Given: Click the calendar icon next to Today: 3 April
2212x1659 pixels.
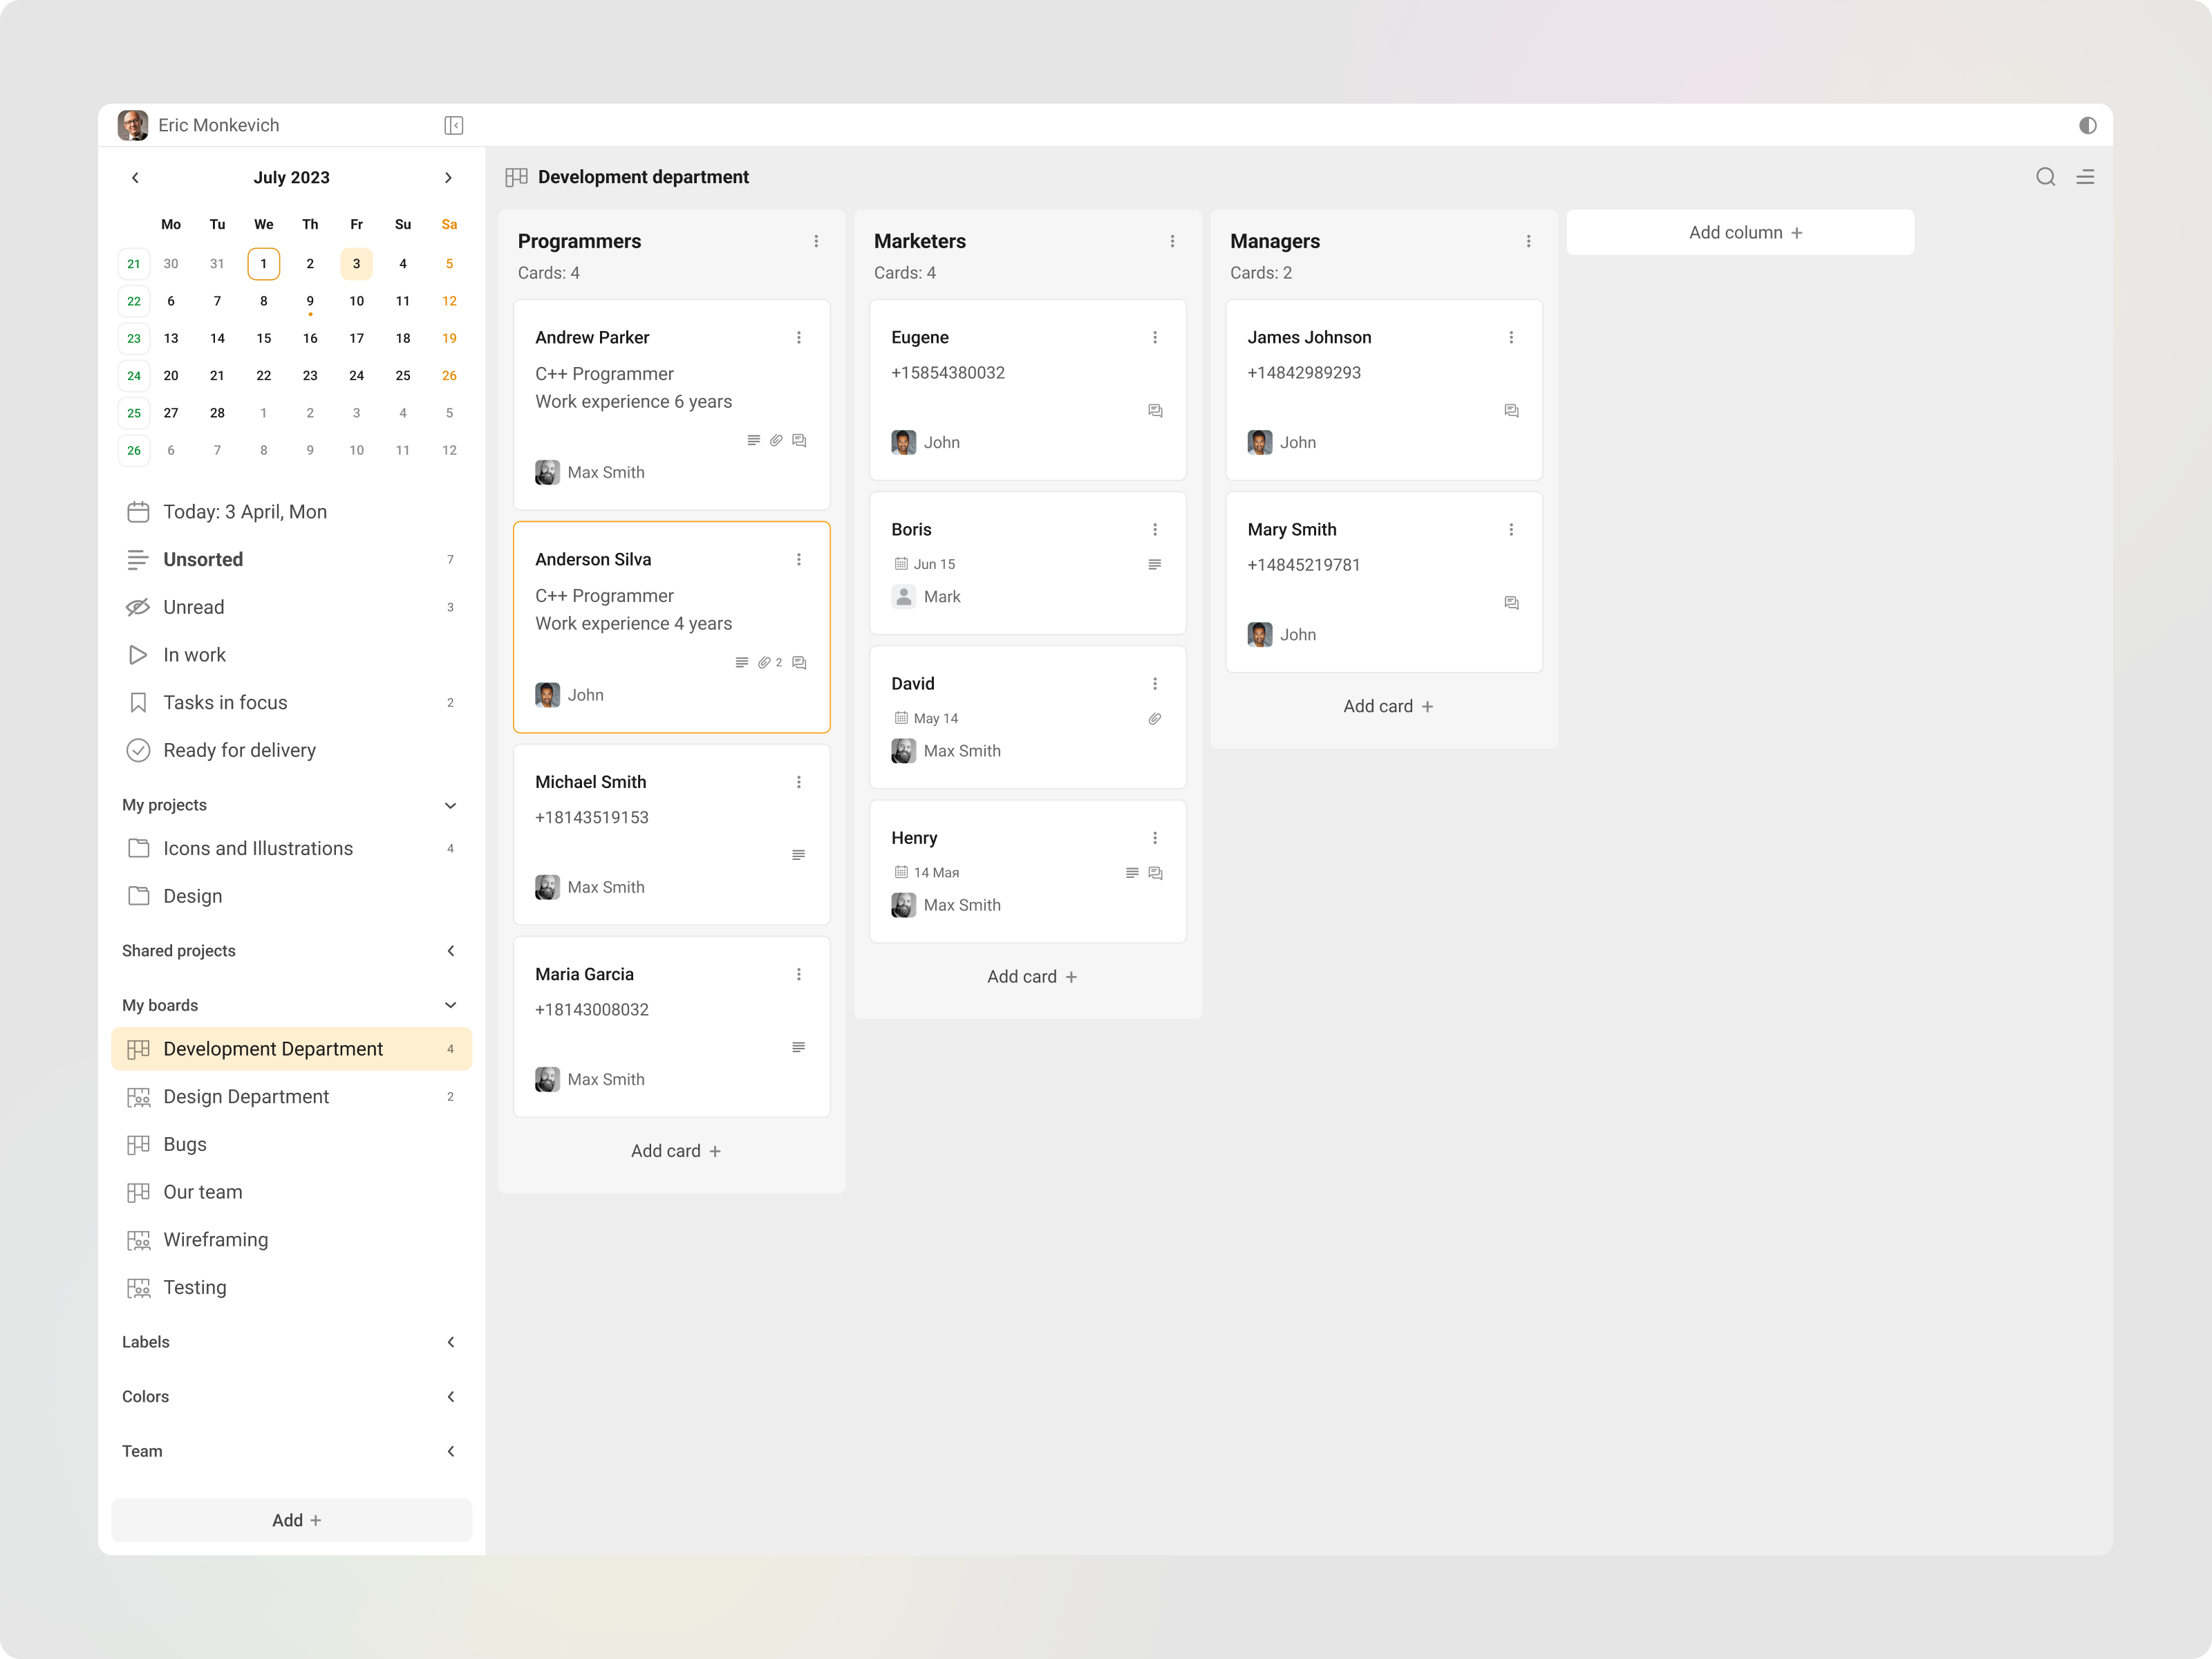Looking at the screenshot, I should click(138, 511).
